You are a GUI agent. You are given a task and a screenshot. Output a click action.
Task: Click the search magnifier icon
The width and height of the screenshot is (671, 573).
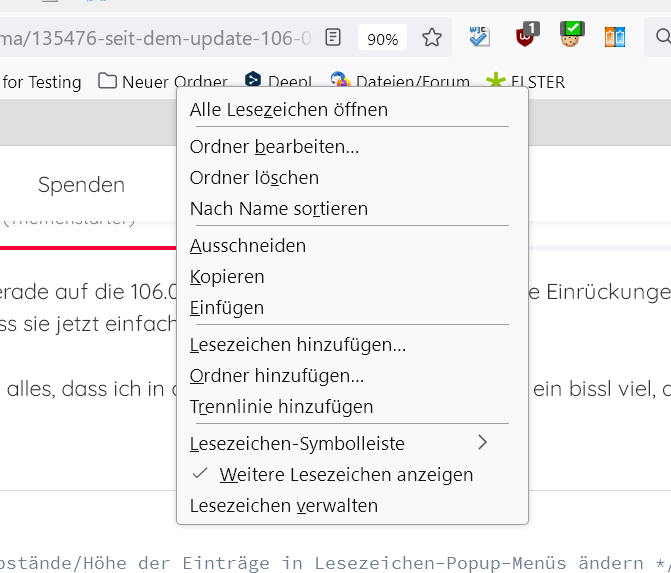[x=663, y=38]
